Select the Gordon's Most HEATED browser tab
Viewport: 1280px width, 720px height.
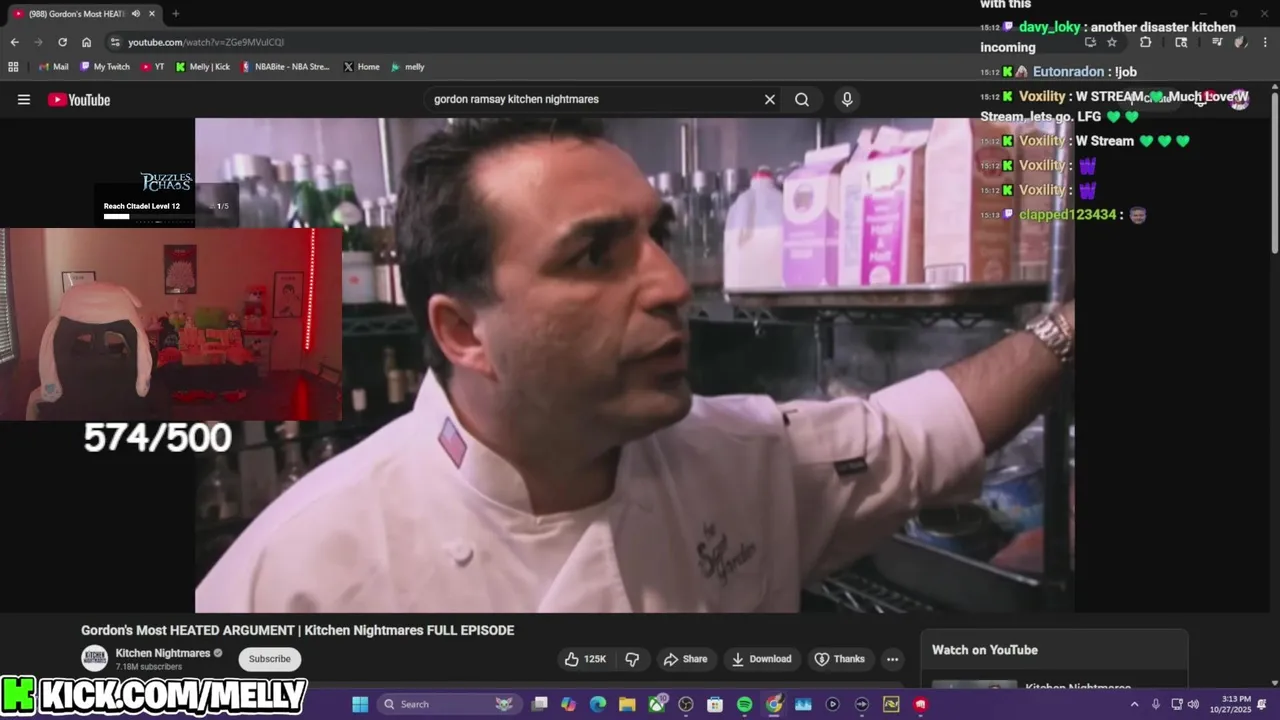[84, 14]
